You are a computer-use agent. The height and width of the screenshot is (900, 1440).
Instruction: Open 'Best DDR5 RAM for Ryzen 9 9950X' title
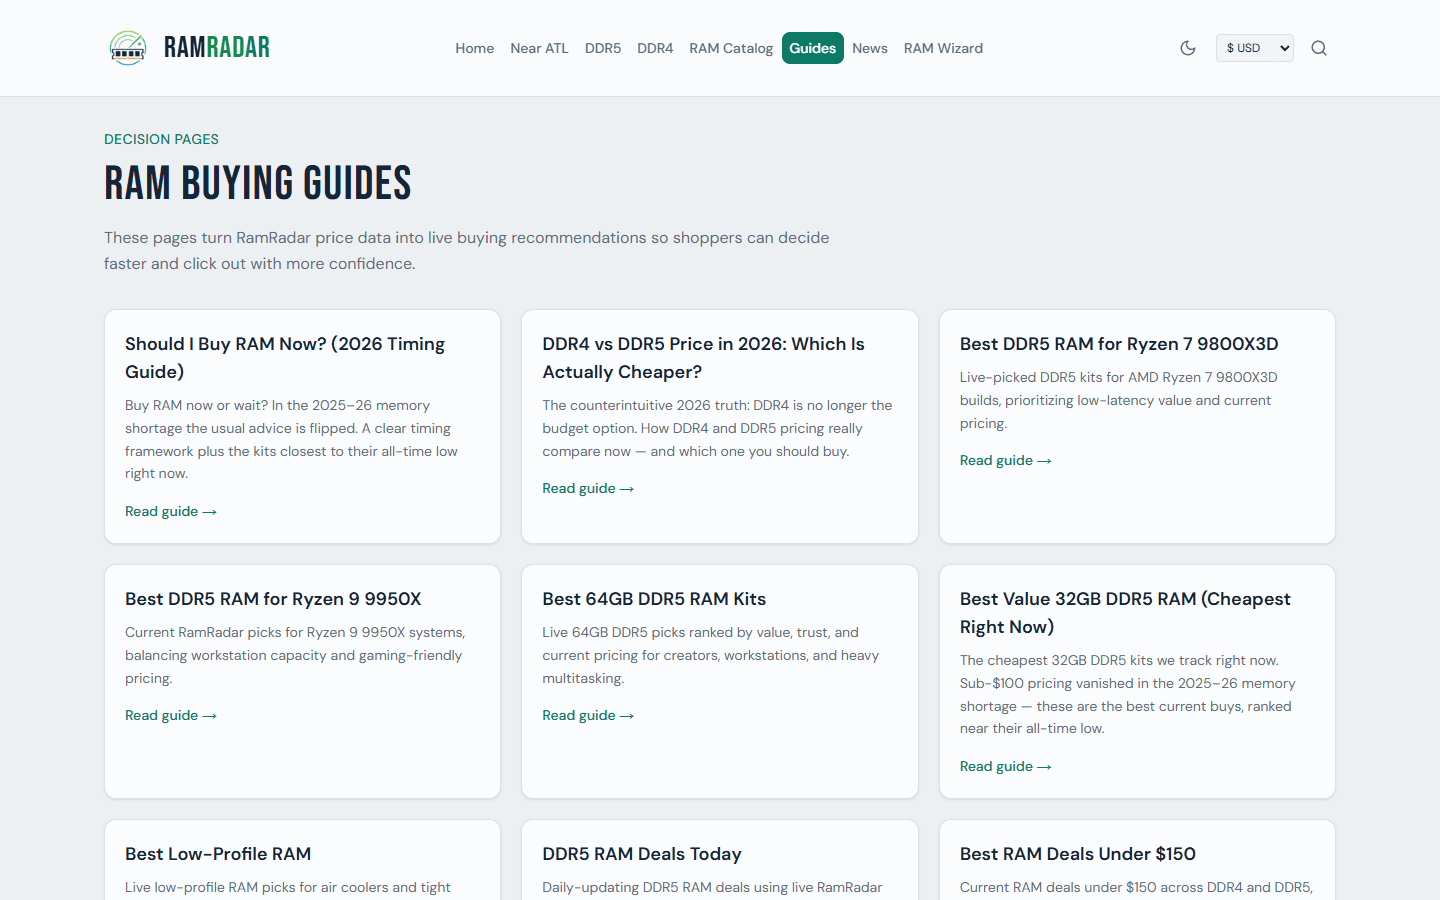coord(273,599)
